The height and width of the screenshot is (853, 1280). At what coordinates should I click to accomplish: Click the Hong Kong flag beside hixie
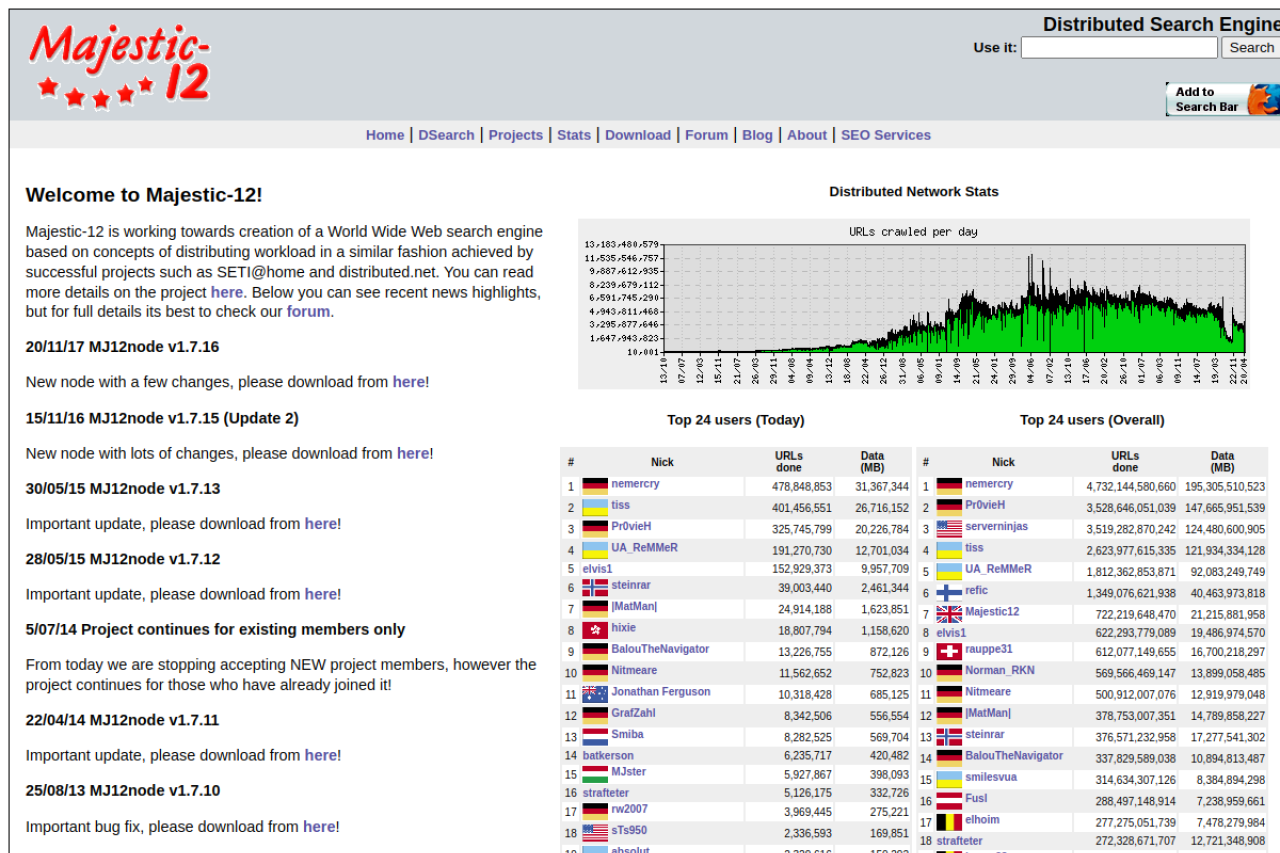(595, 630)
